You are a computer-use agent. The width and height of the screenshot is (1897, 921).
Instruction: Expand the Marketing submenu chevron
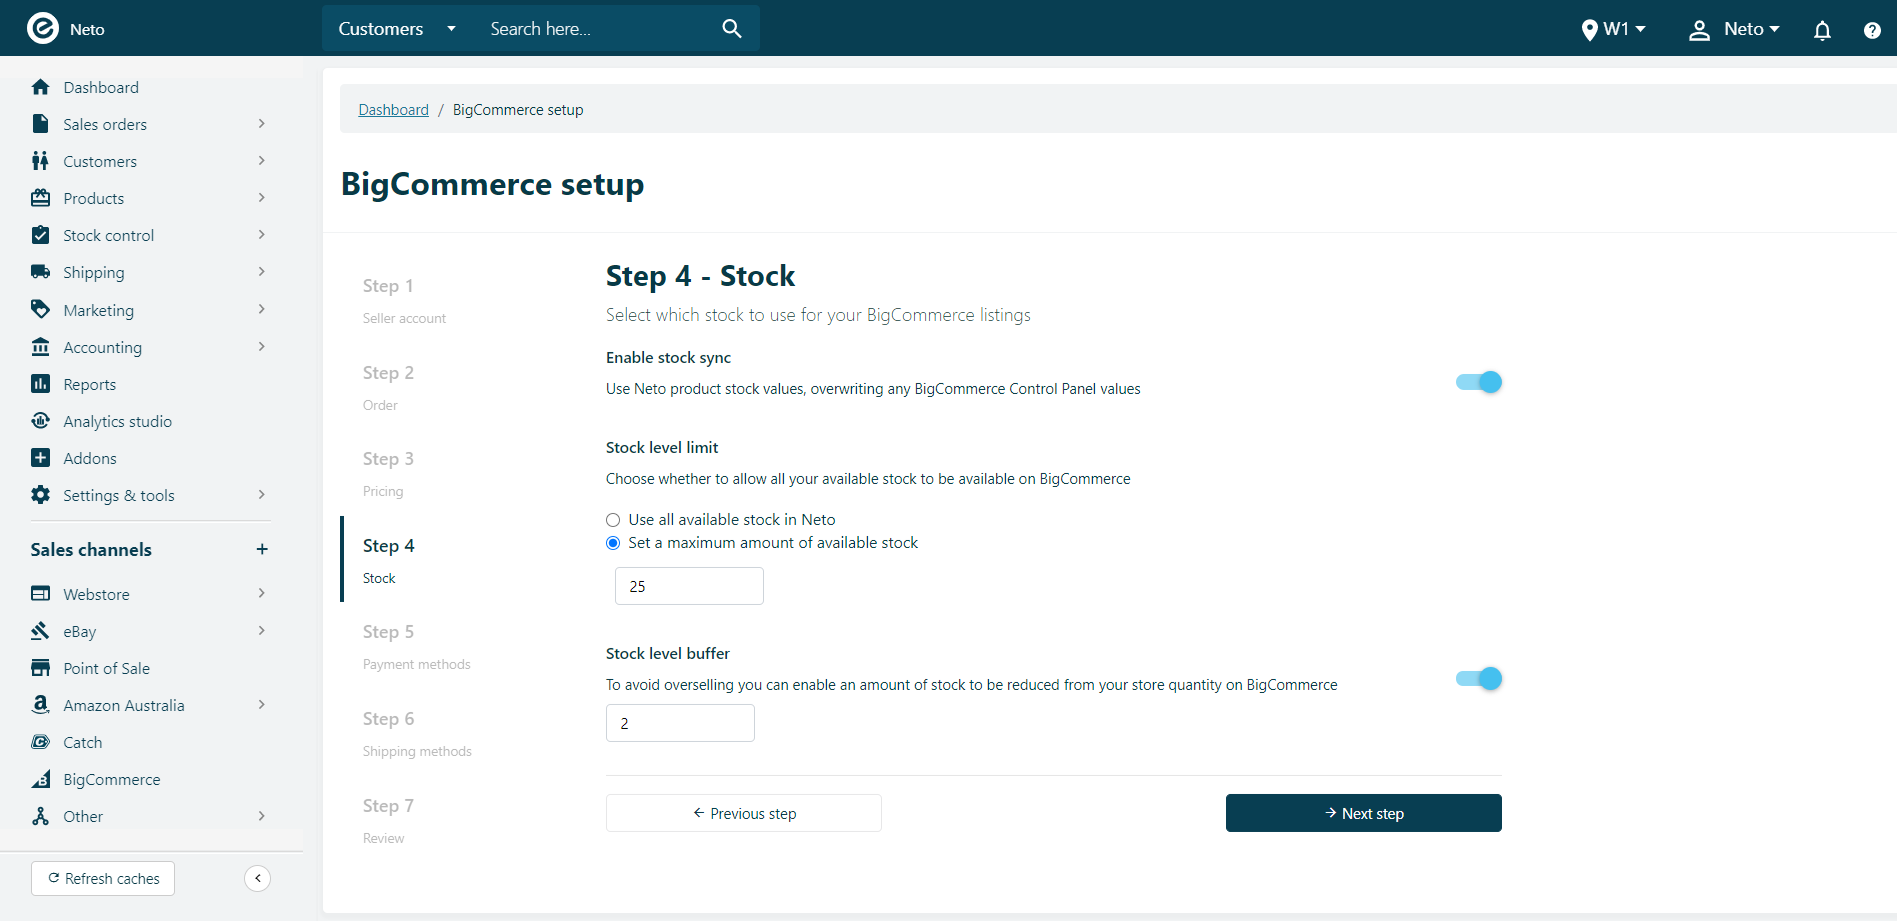point(262,310)
